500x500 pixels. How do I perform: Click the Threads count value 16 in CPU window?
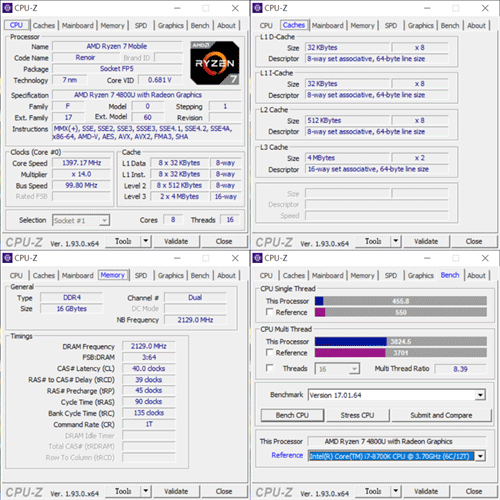pyautogui.click(x=230, y=220)
